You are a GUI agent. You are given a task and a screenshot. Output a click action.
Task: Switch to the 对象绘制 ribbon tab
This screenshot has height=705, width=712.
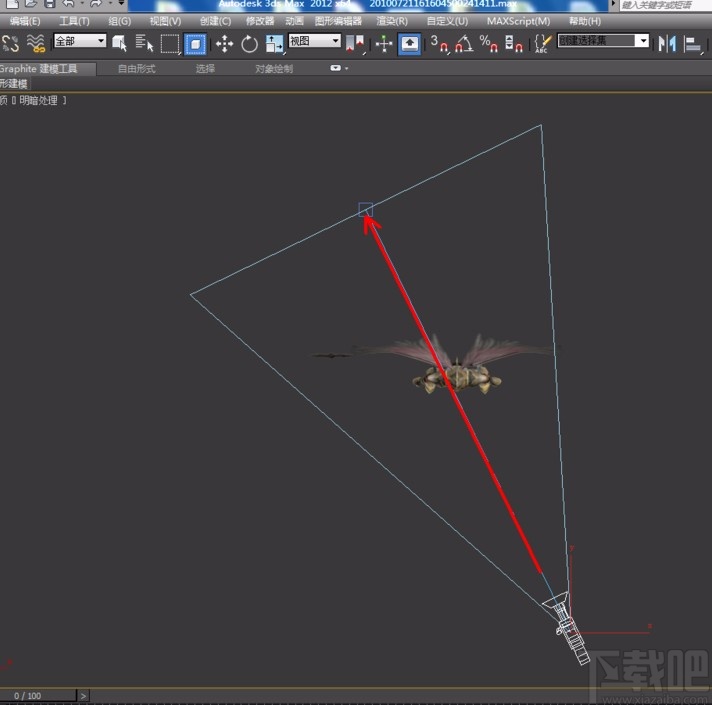tap(274, 69)
